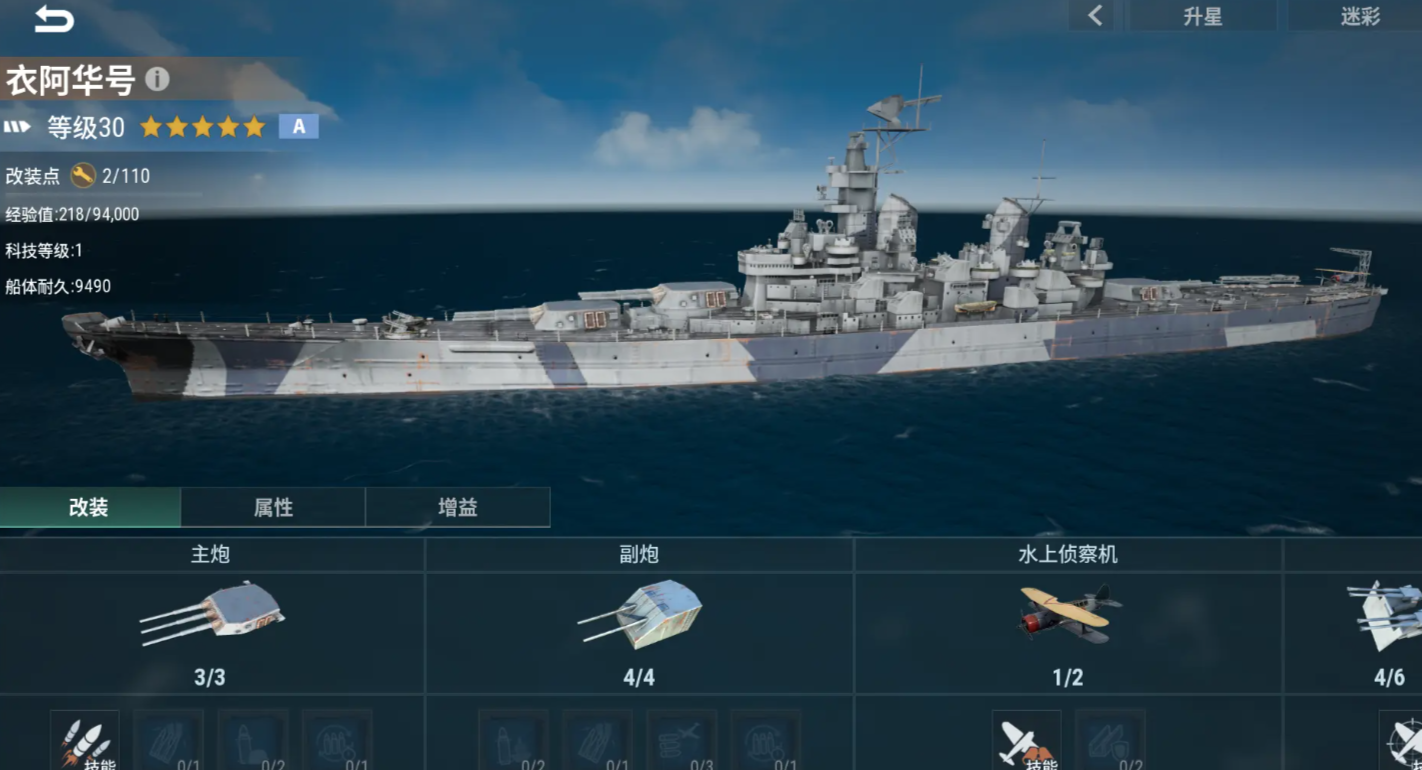The image size is (1422, 770).
Task: Open the 升星 button
Action: pos(1203,15)
